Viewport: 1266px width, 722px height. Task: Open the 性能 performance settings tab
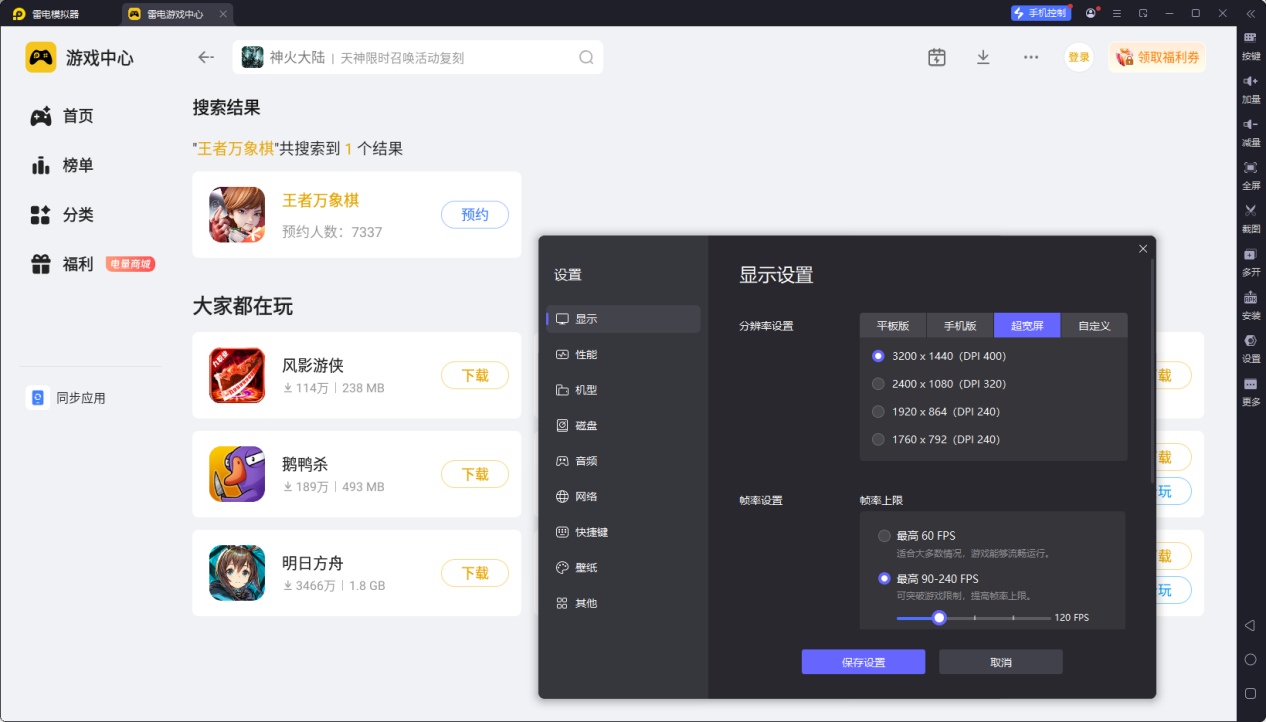tap(583, 353)
